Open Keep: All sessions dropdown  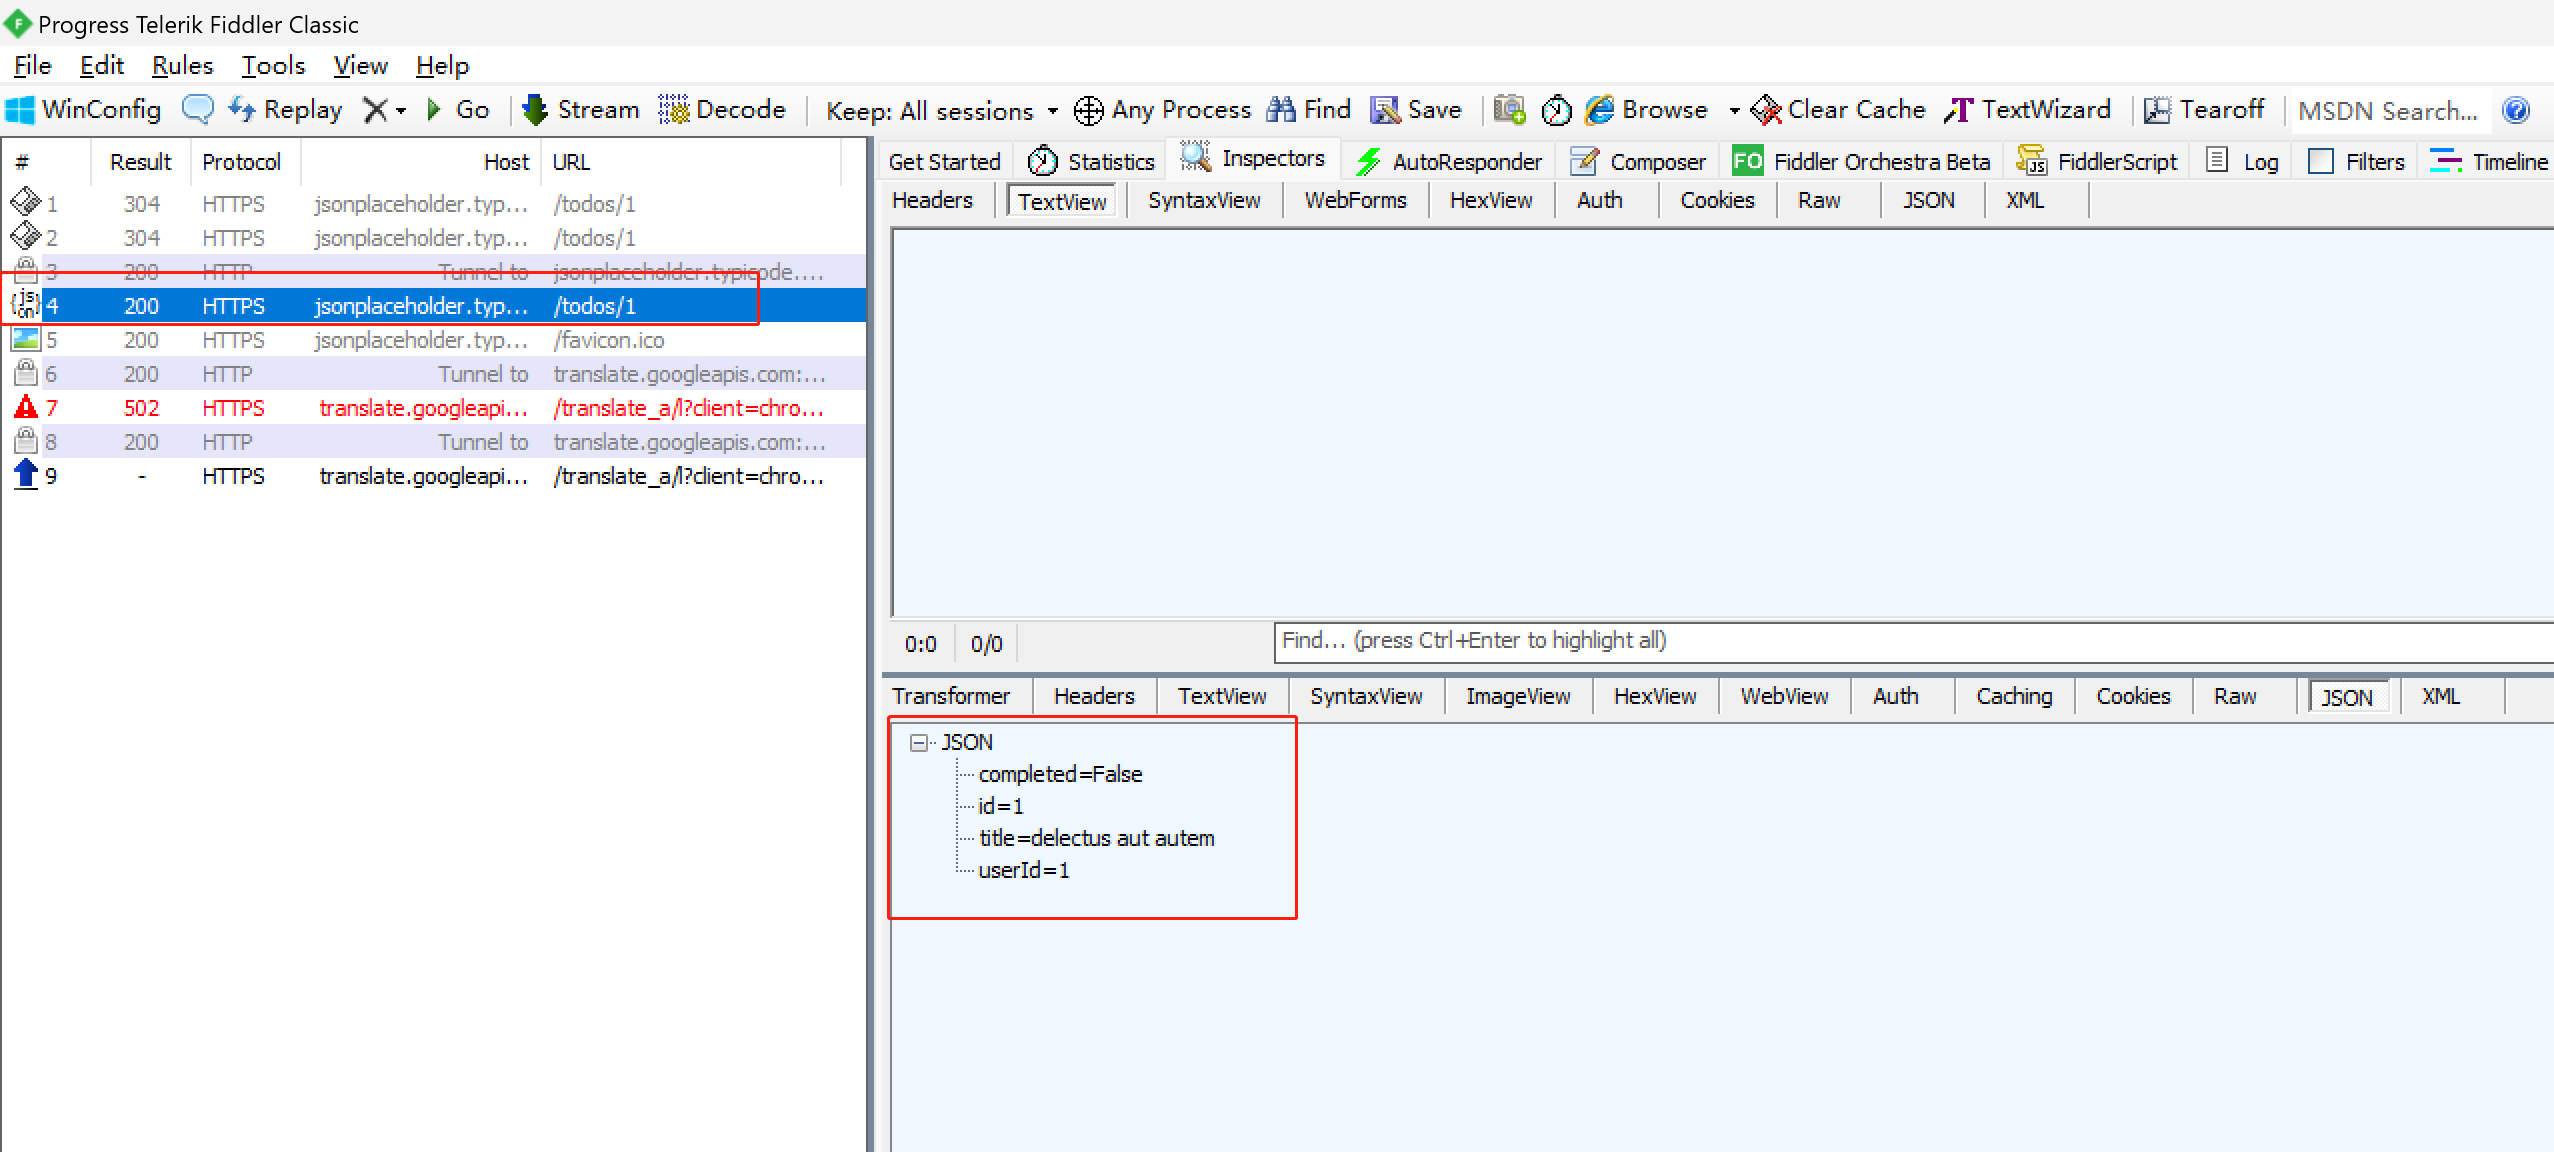tap(942, 111)
